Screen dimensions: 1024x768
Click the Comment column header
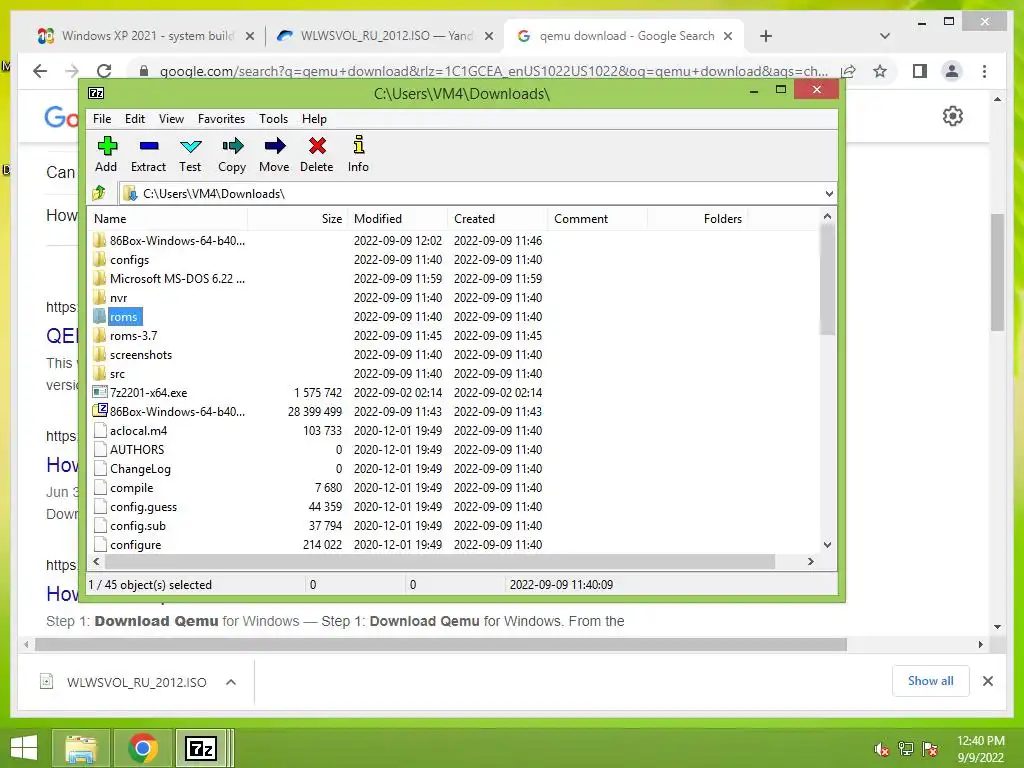point(597,219)
